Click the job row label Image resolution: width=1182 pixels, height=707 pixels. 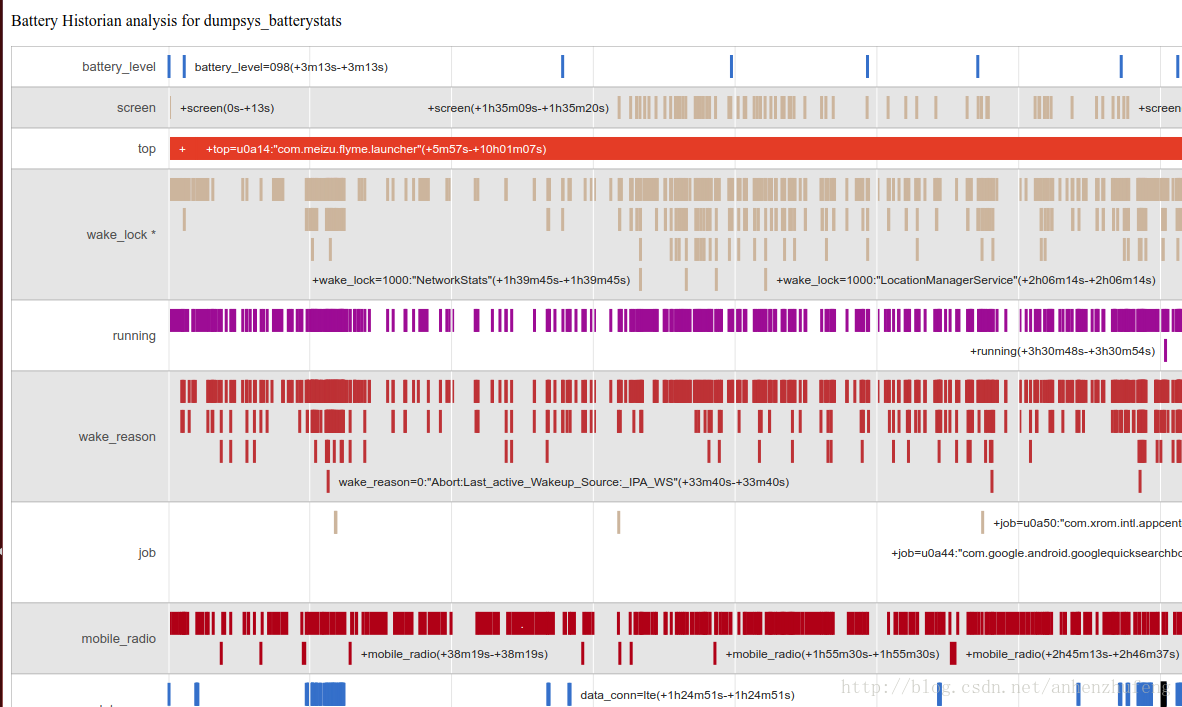click(147, 552)
